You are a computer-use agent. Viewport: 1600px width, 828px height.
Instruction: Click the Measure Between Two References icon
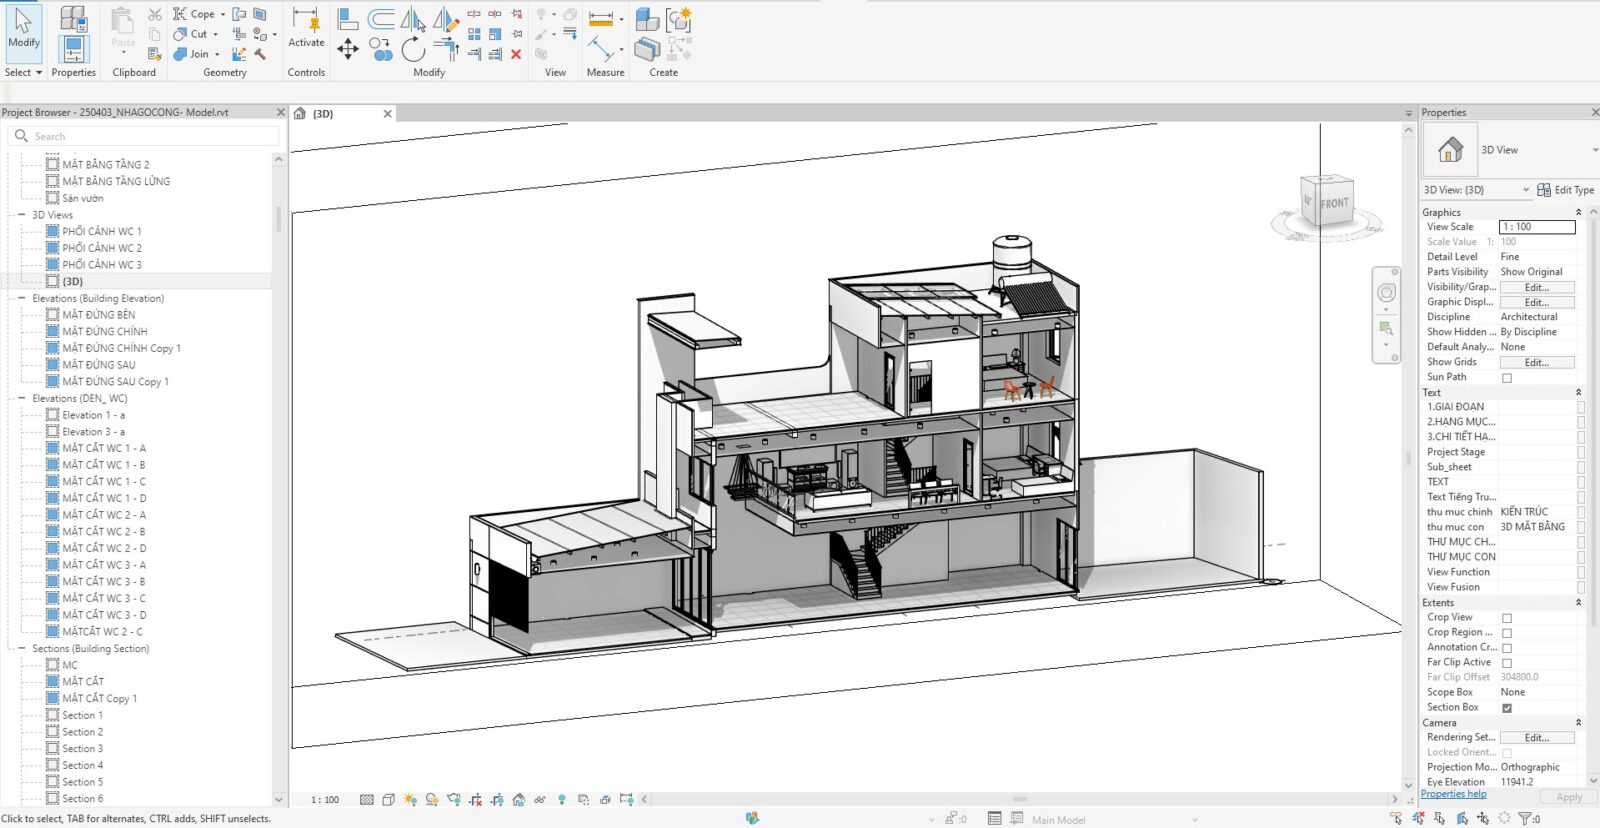pyautogui.click(x=601, y=19)
